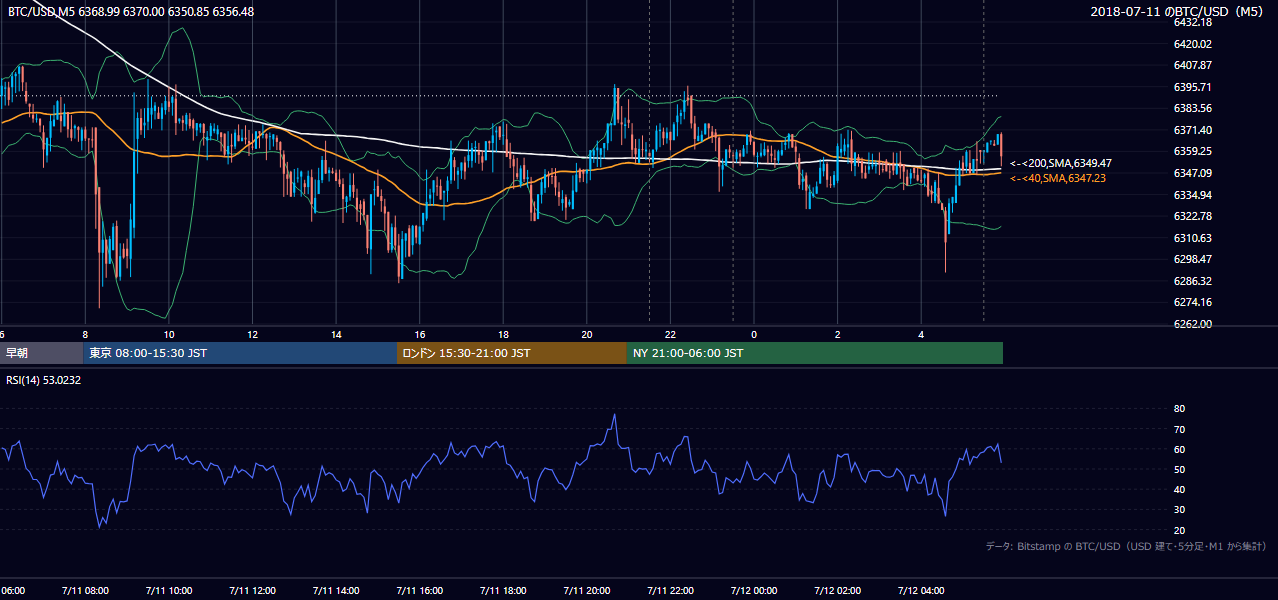The image size is (1278, 600).
Task: Click the 200 SMA 6349.47 label
Action: pyautogui.click(x=1061, y=163)
